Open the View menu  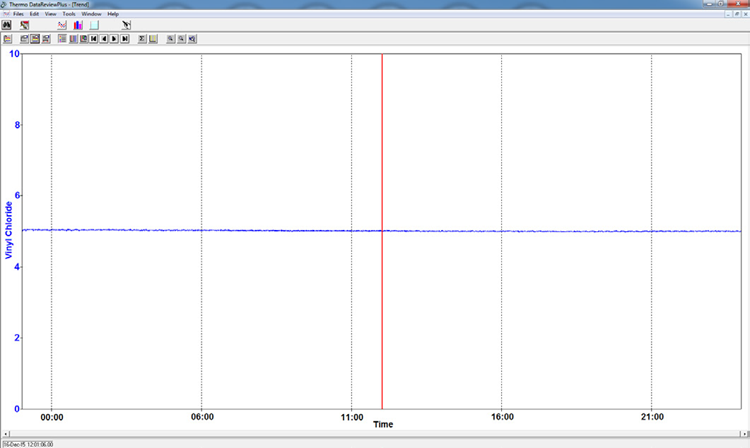coord(50,14)
